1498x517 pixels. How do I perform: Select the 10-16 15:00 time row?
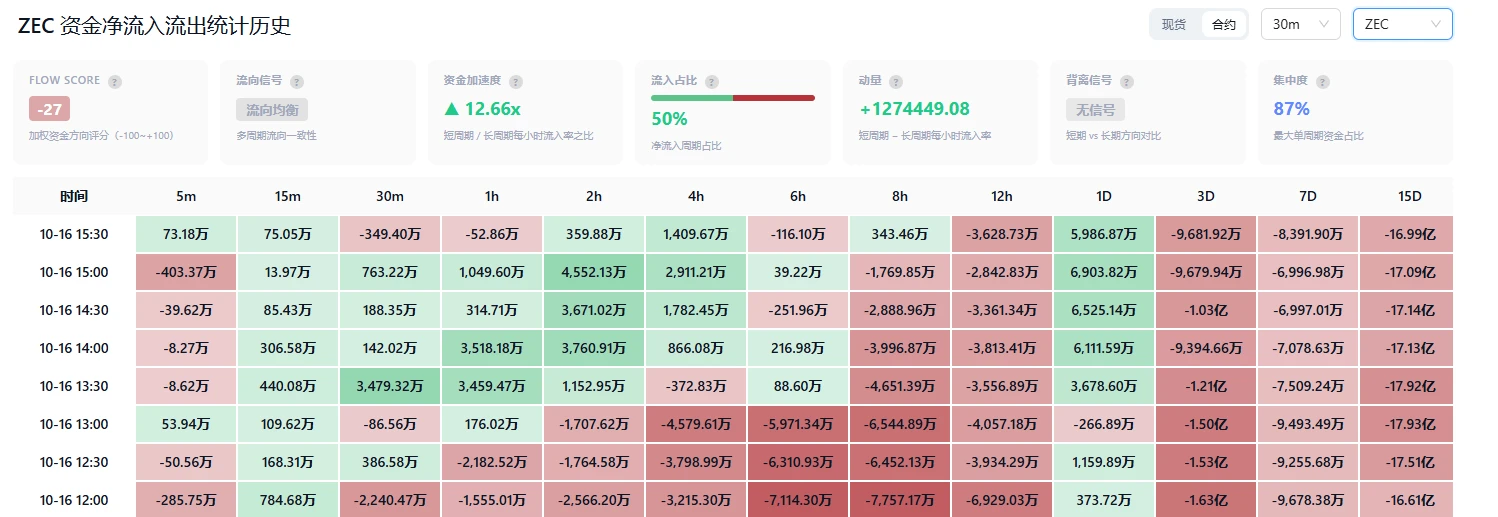[733, 272]
